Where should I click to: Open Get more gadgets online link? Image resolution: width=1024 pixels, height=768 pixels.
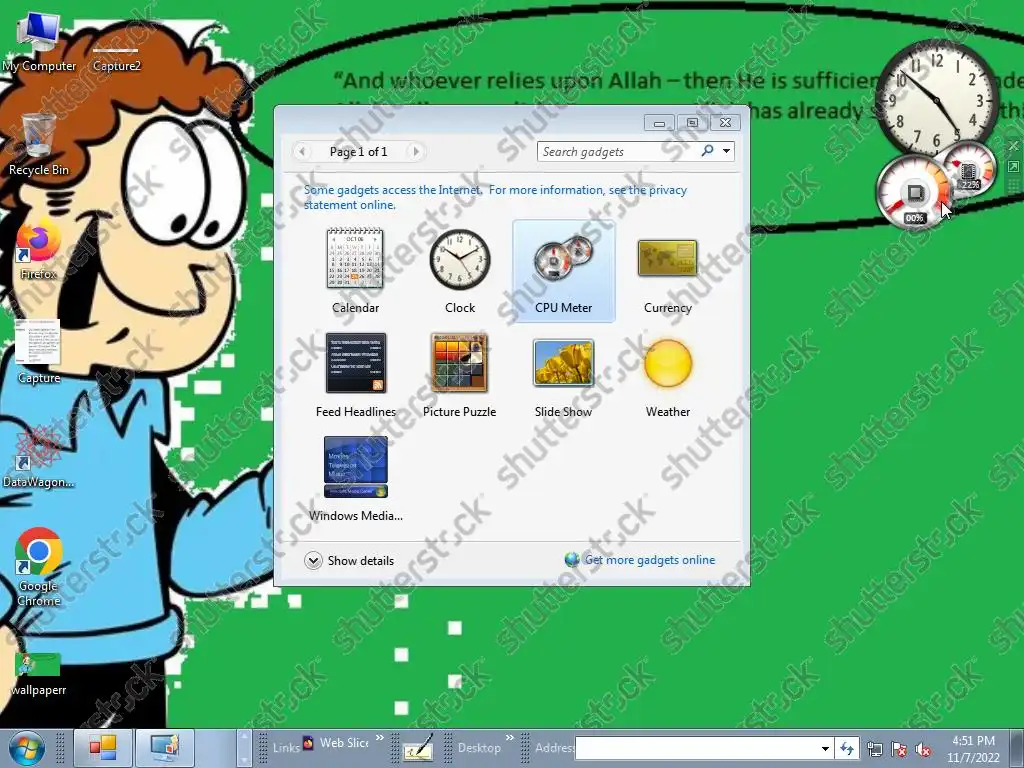coord(649,560)
